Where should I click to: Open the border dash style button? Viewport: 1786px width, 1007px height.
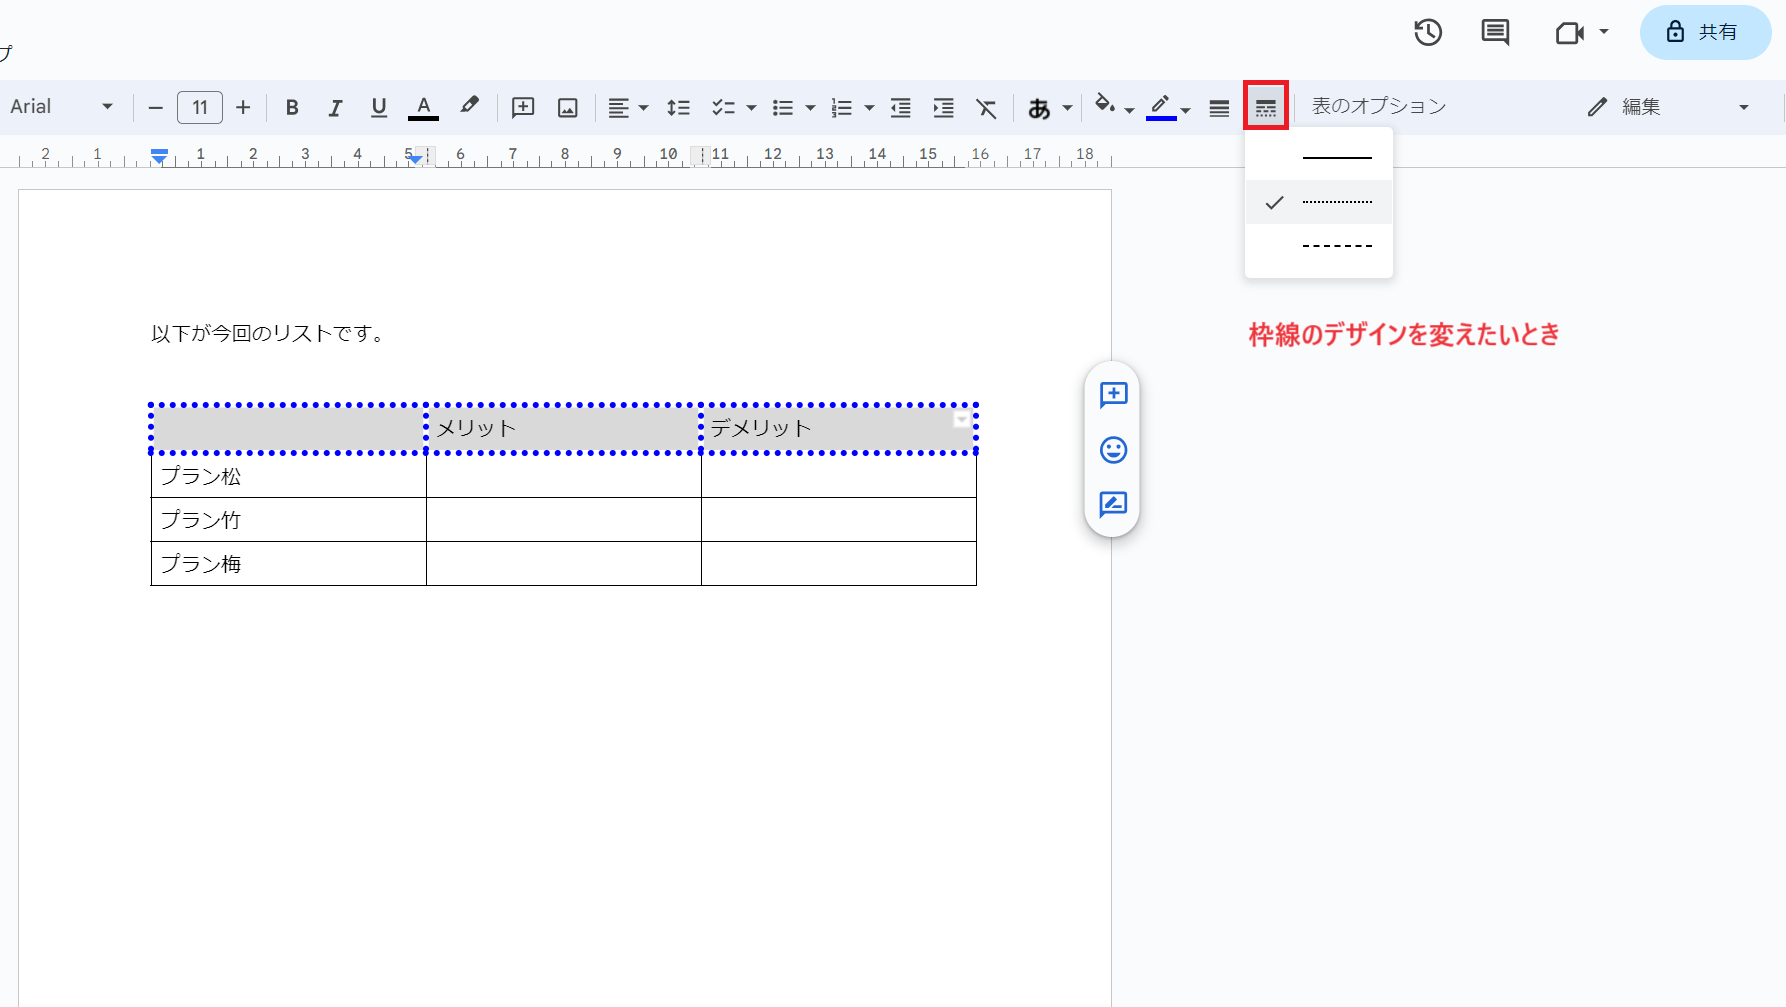(1266, 107)
